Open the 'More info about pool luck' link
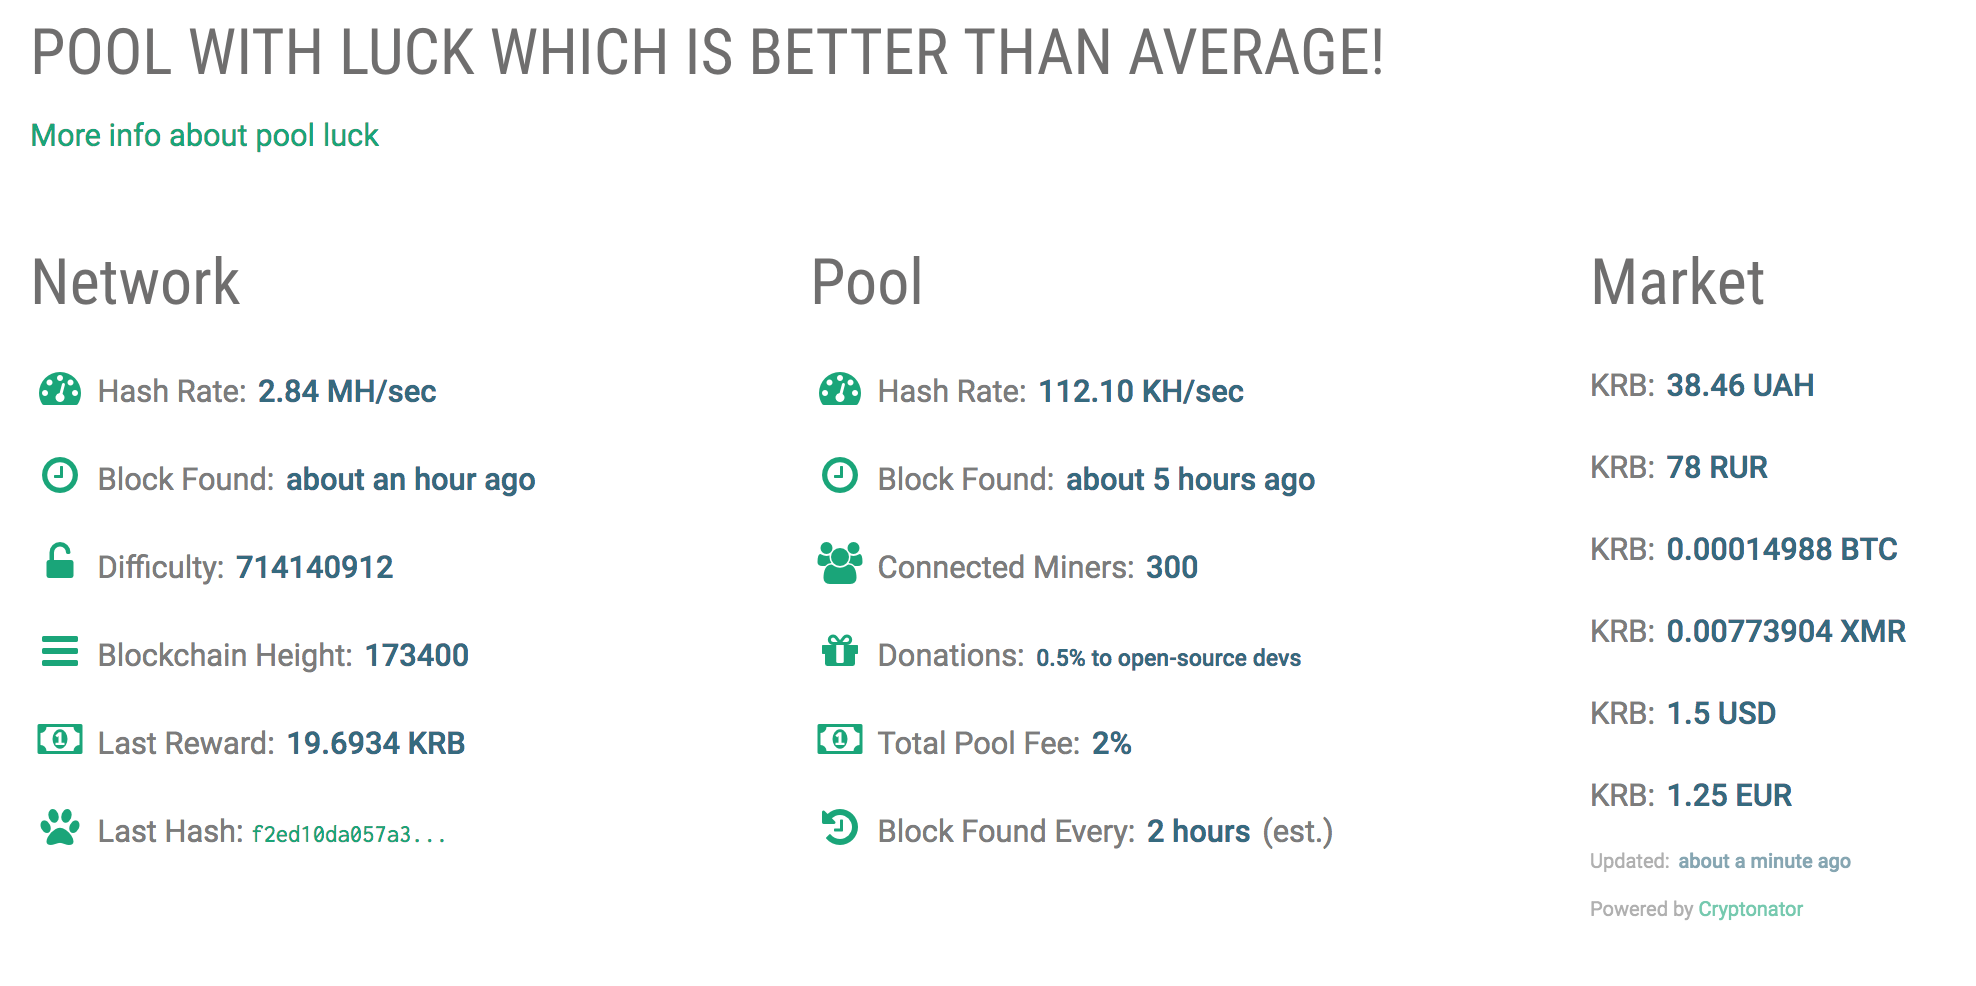 pos(205,135)
